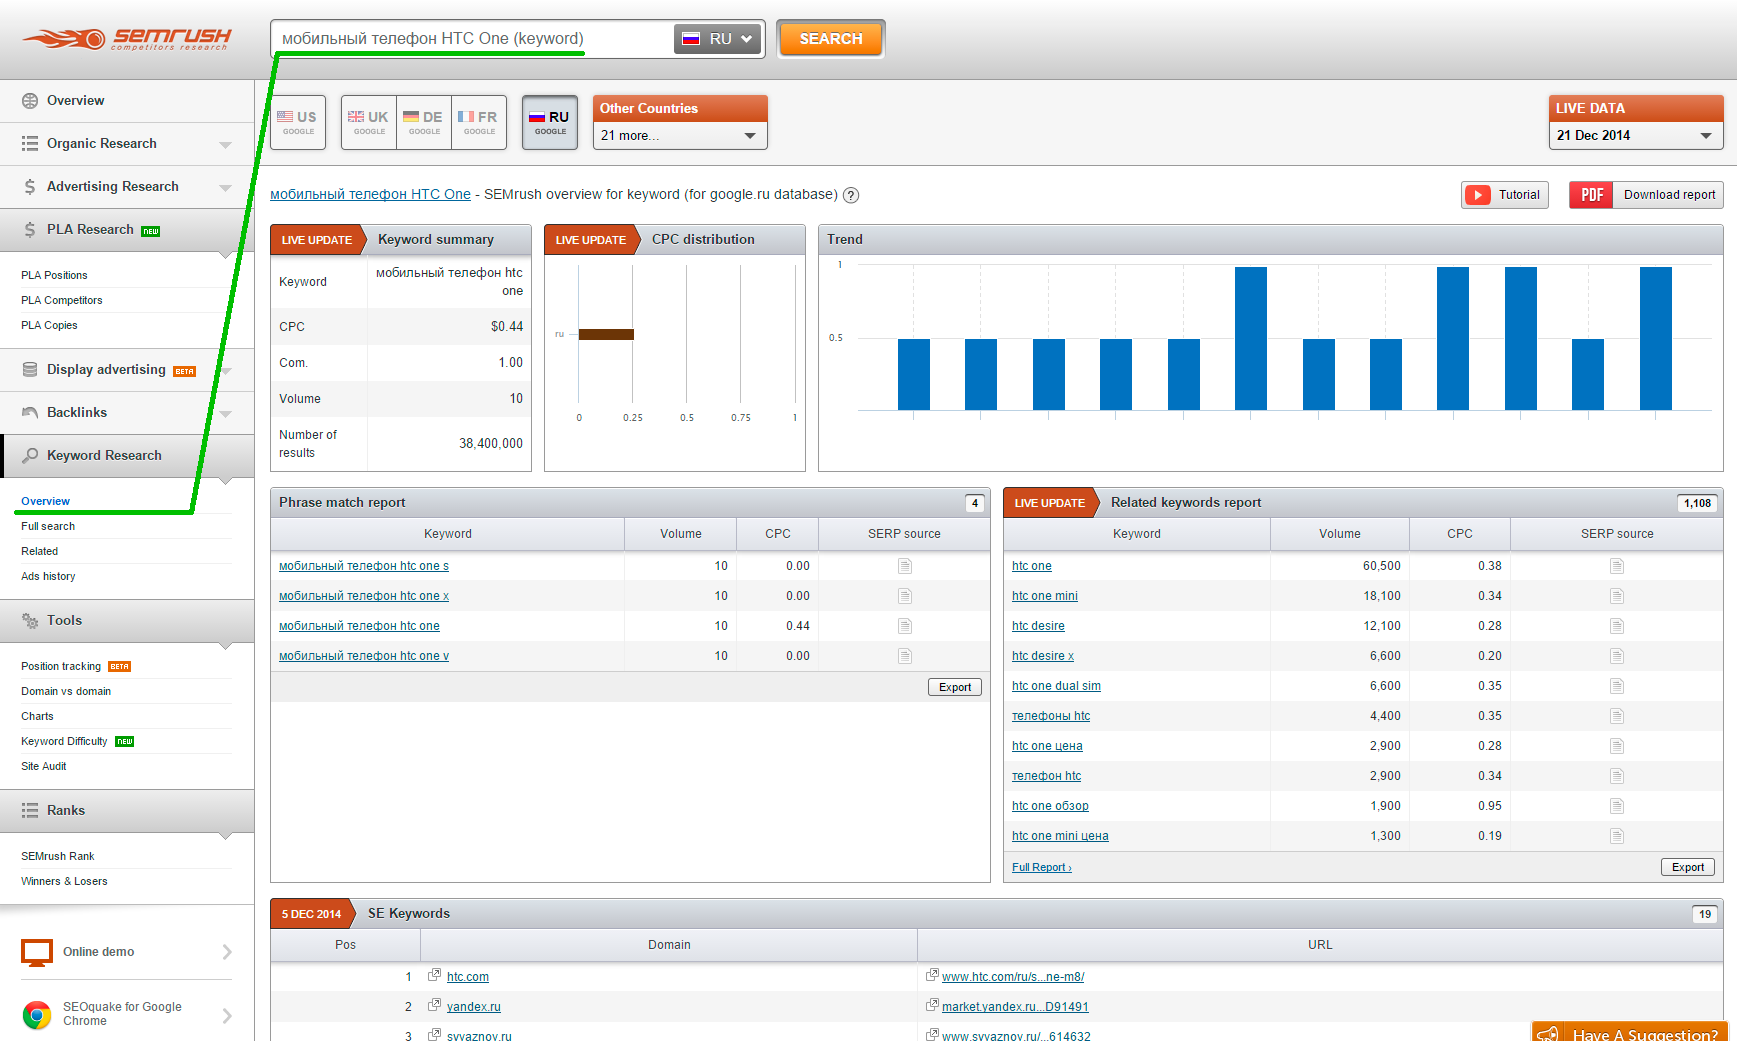Select the DE Google database

[x=424, y=122]
